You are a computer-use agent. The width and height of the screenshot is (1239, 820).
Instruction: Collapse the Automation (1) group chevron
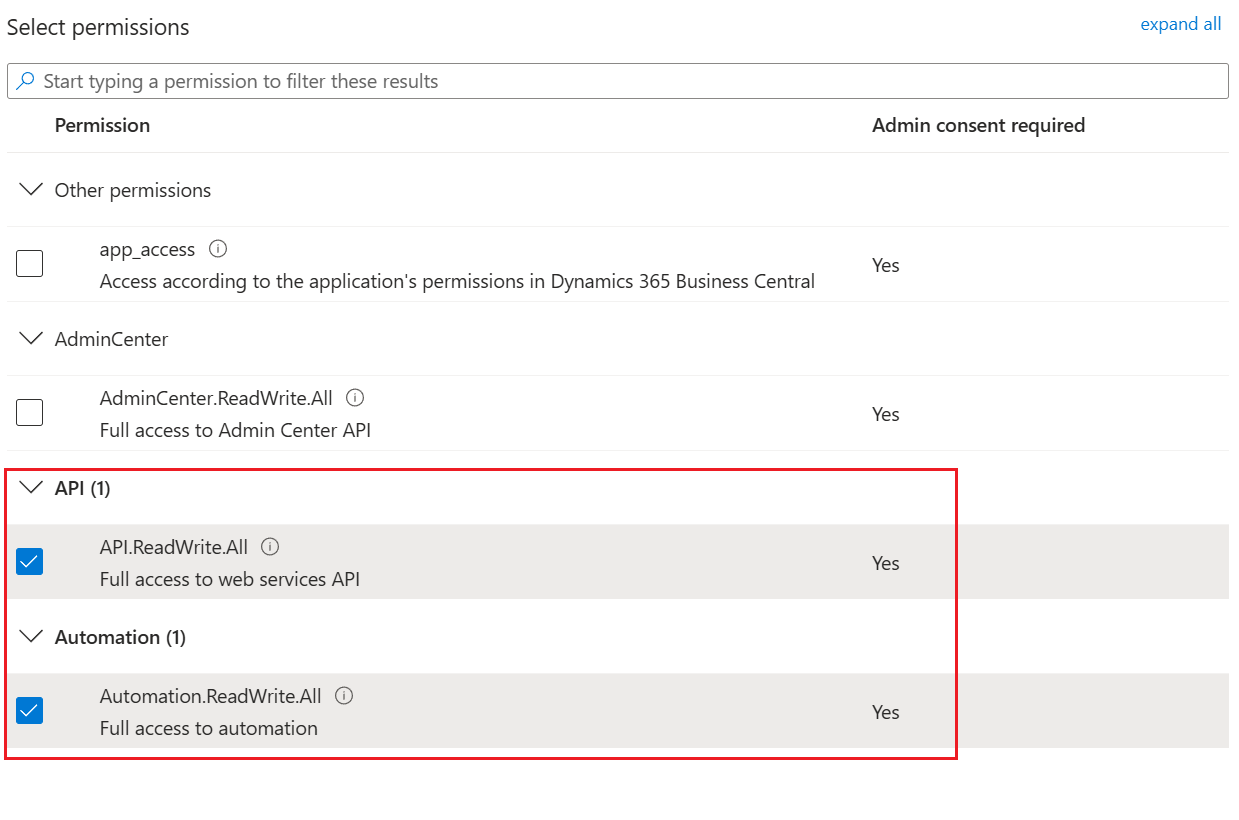coord(32,636)
